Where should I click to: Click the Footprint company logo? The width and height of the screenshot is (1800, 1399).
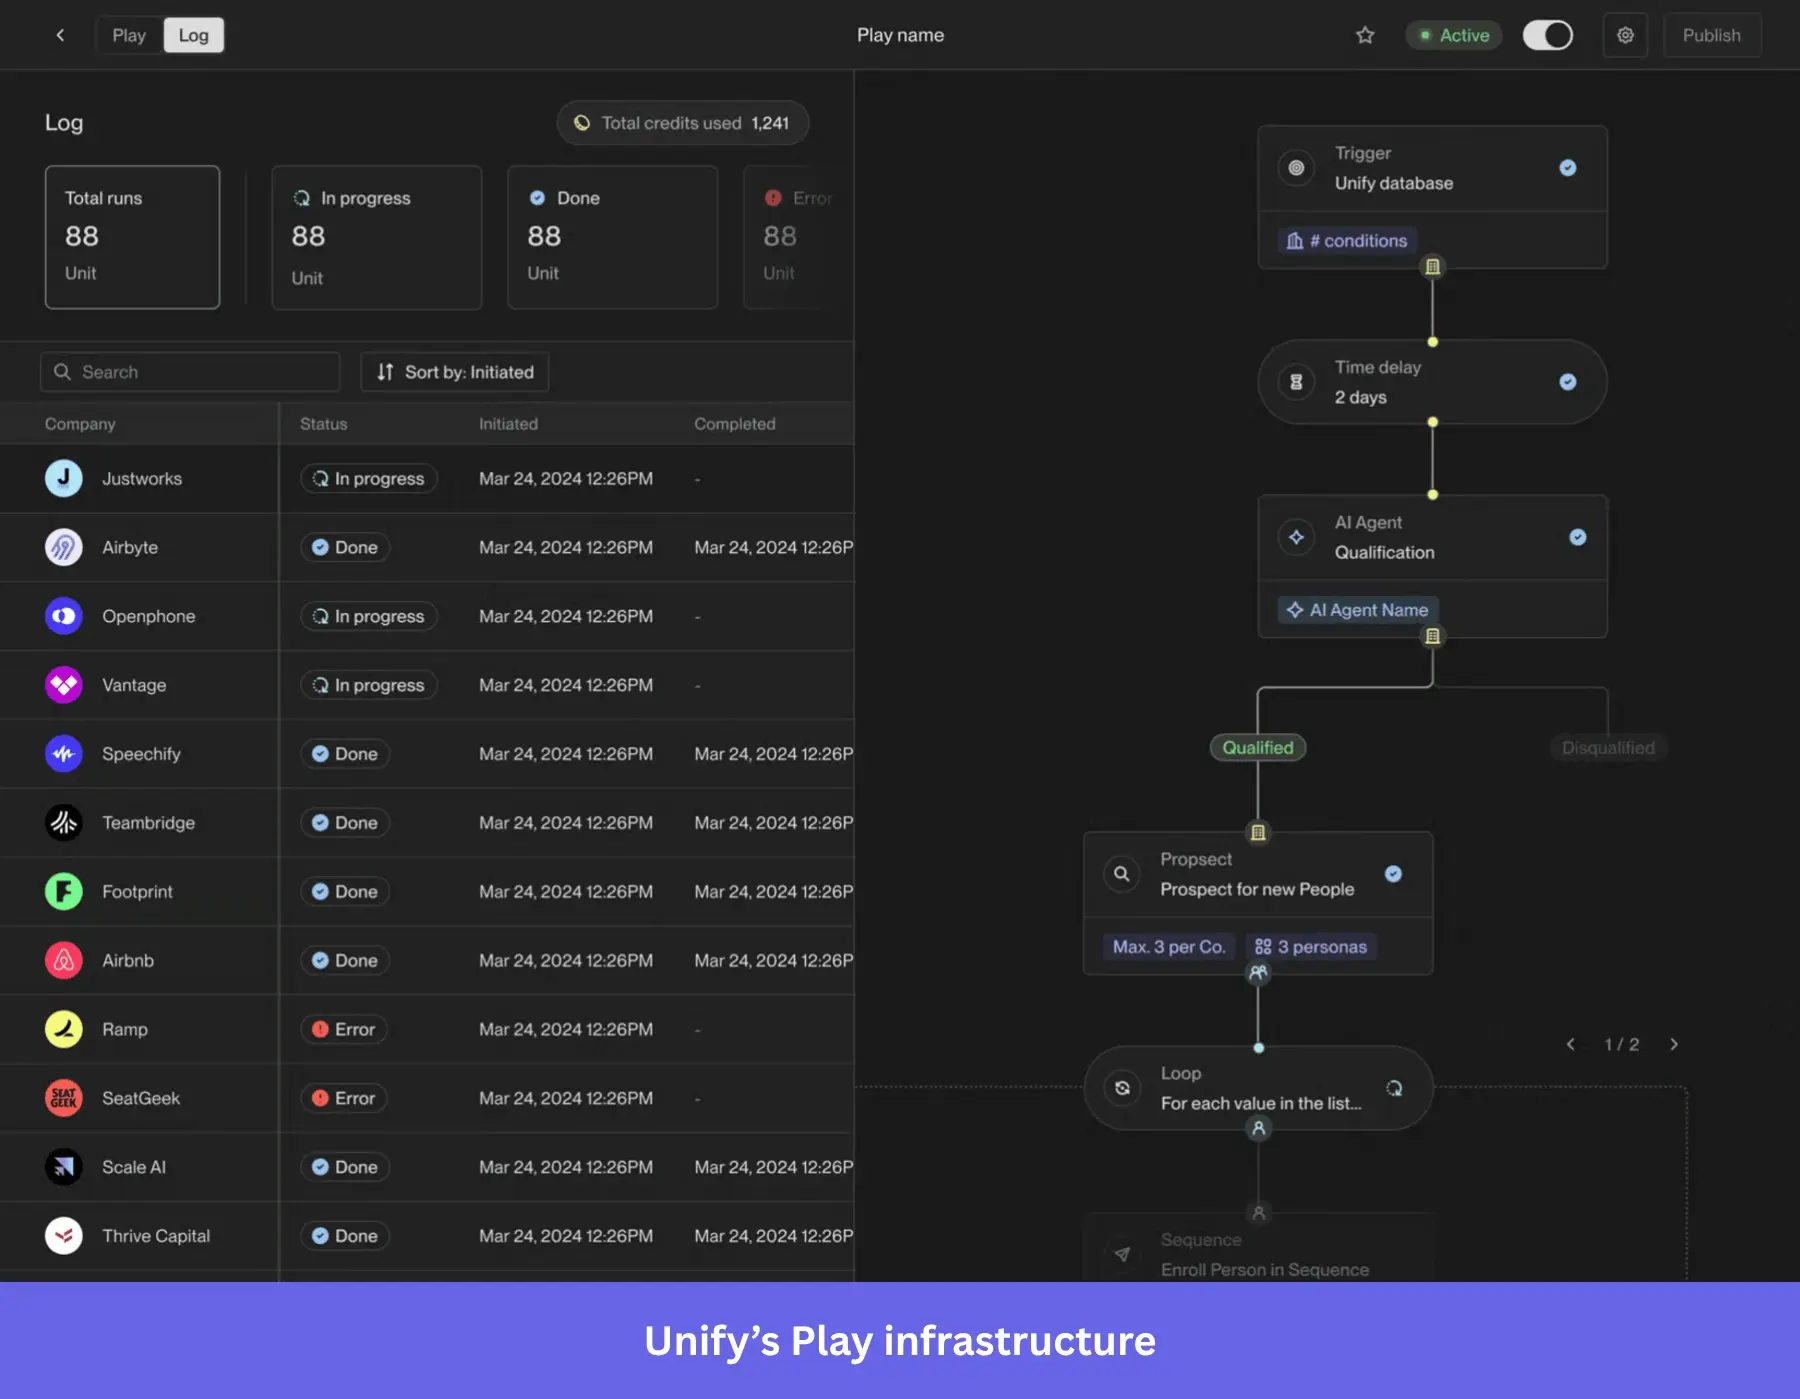(64, 891)
